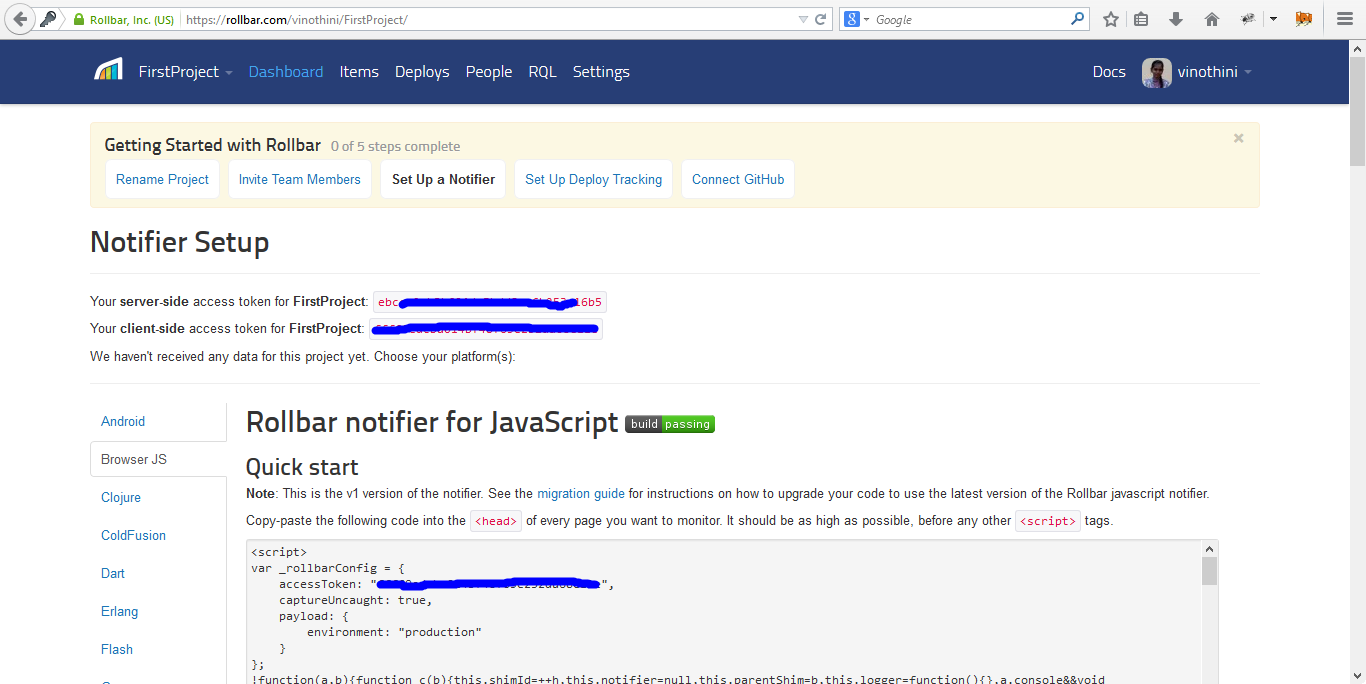The height and width of the screenshot is (684, 1366).
Task: Click inside the script code box
Action: [723, 612]
